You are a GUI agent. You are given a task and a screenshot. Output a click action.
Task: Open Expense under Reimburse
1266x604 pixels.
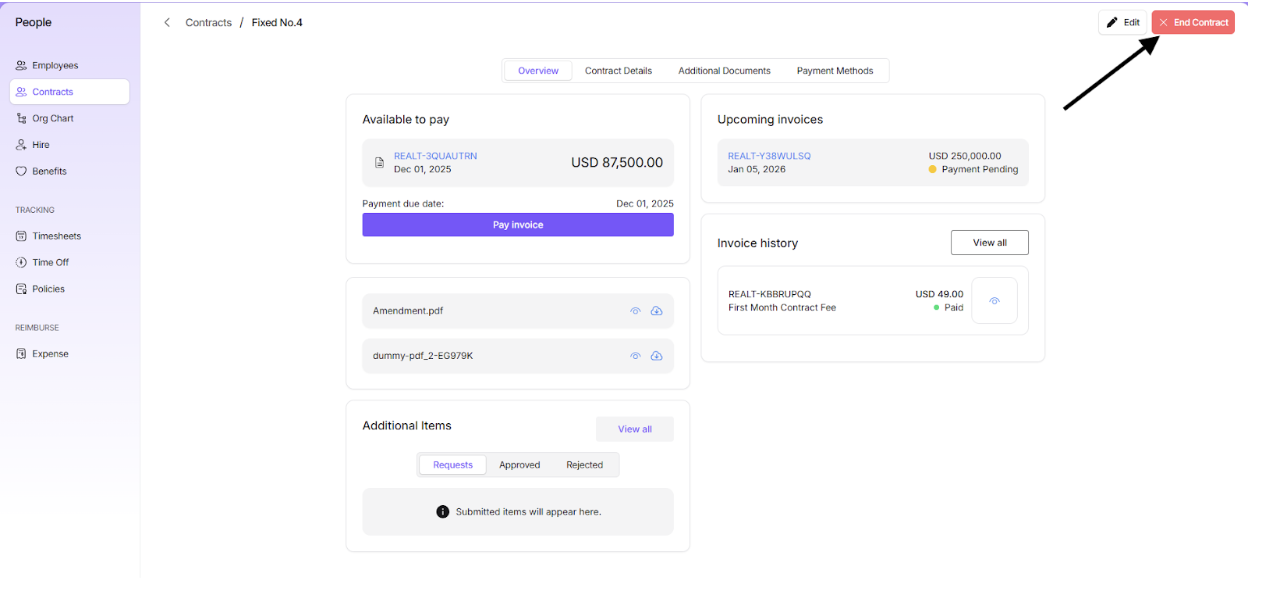(50, 354)
